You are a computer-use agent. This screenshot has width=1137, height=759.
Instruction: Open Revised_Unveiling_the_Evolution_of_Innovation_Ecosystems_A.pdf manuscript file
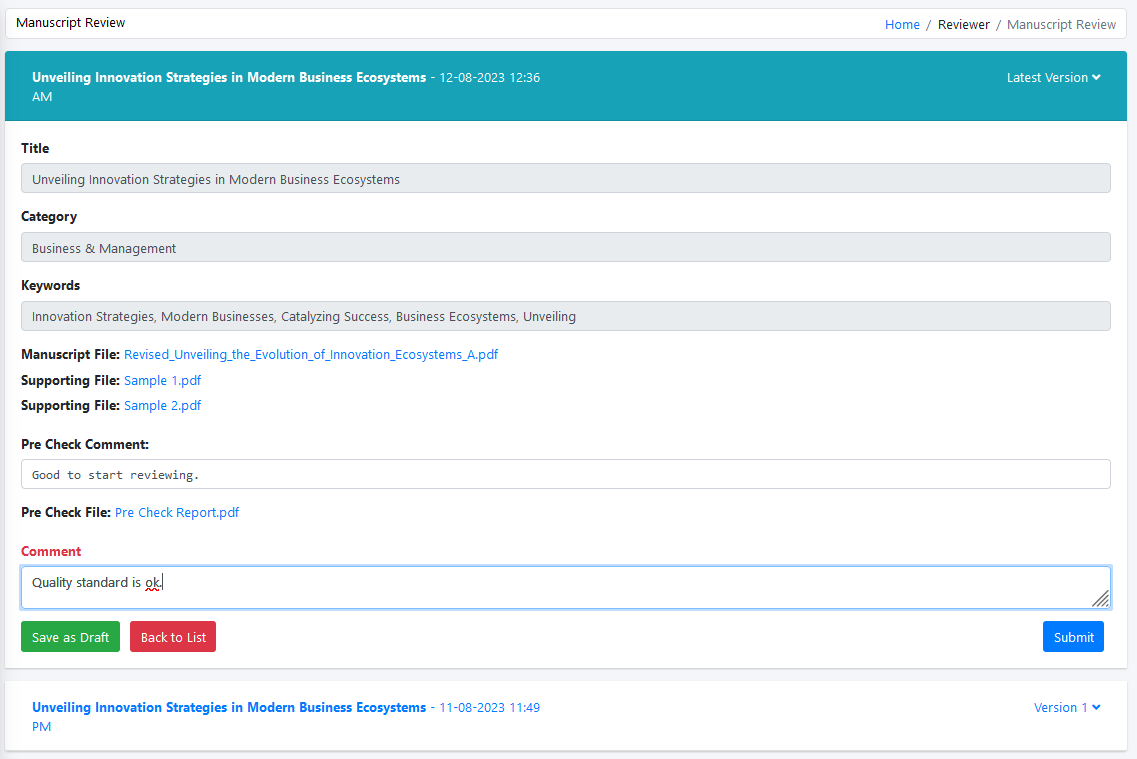(x=310, y=354)
